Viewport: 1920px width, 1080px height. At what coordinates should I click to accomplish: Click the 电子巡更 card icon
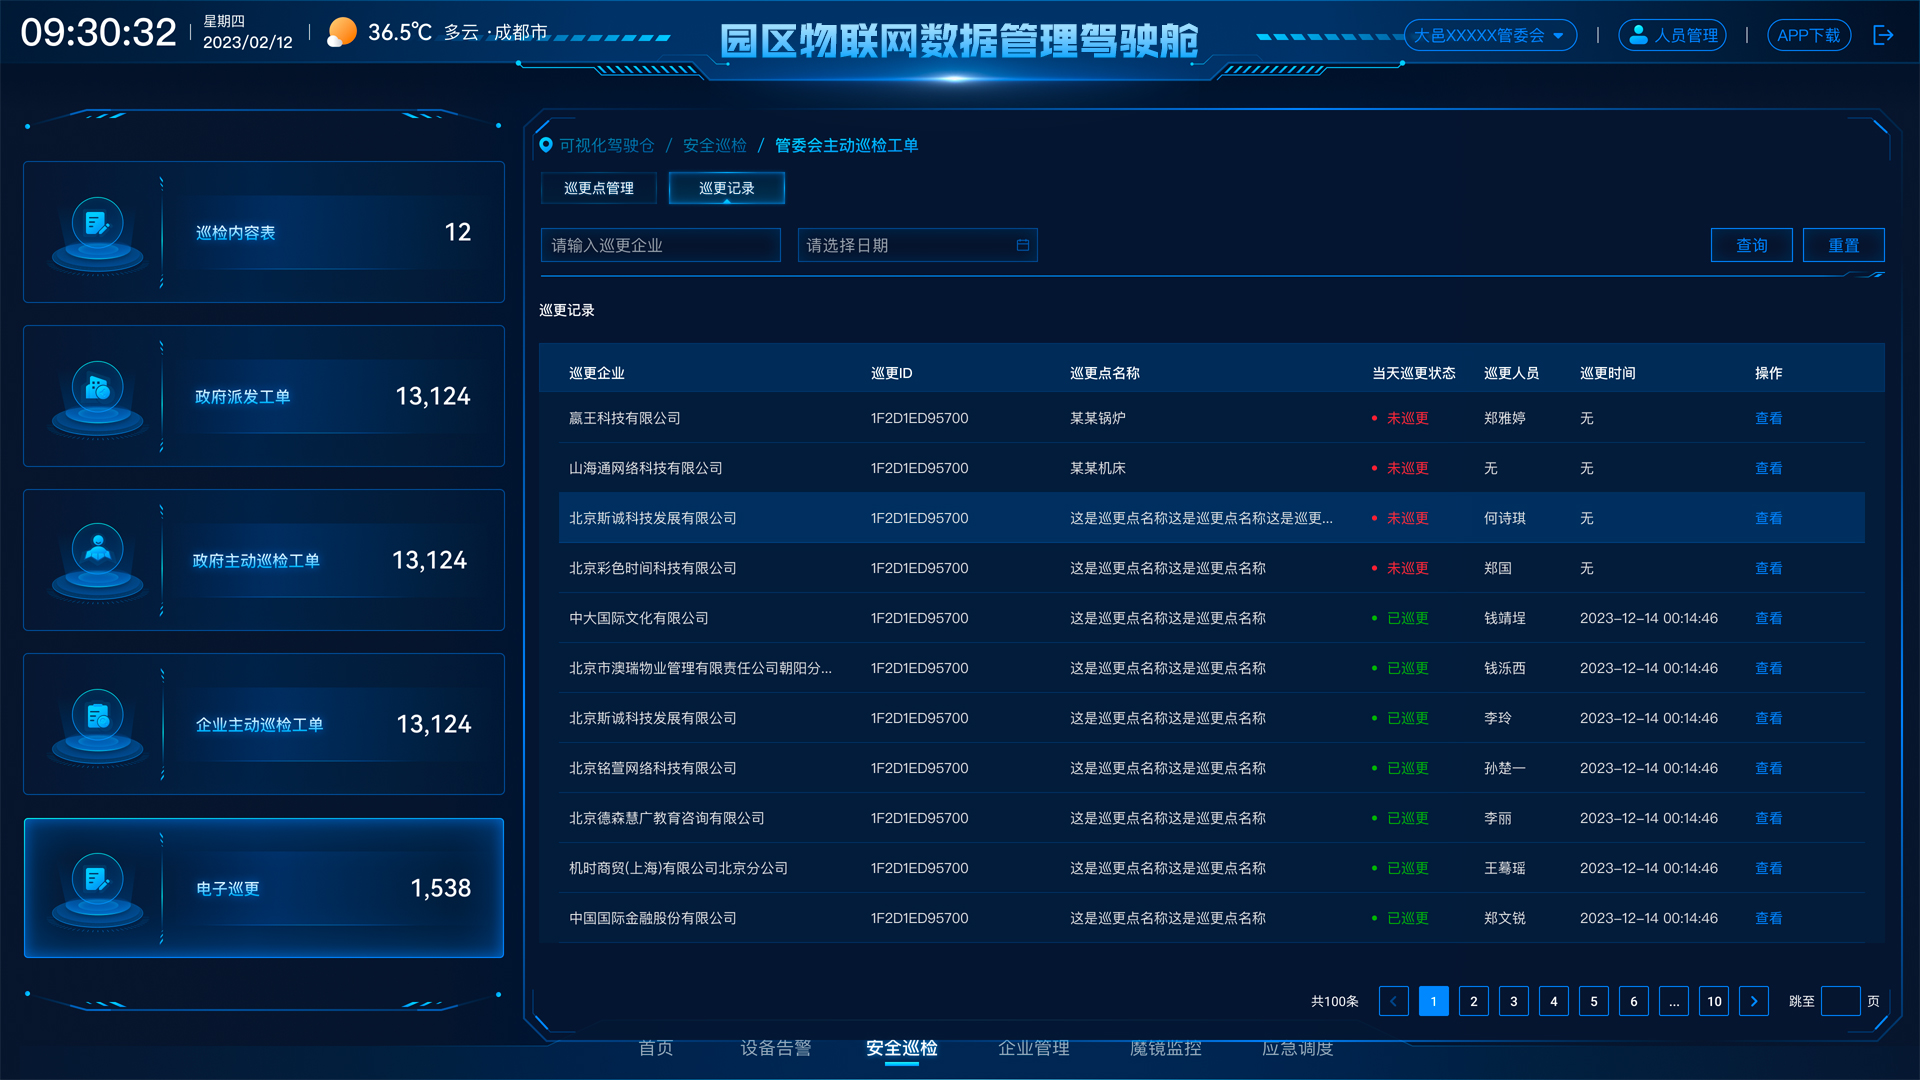98,880
